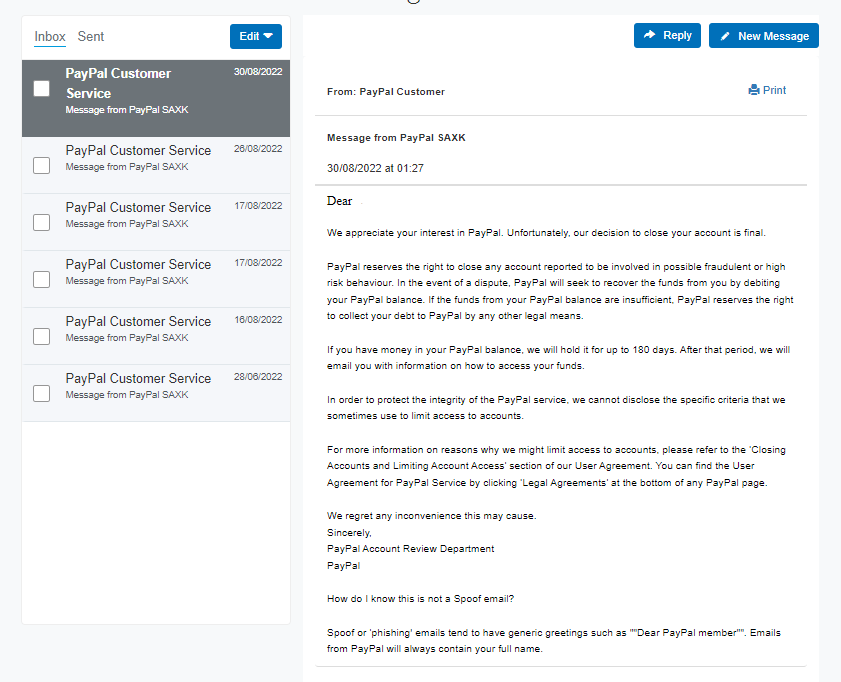Print the open message
This screenshot has height=682, width=841.
(x=767, y=90)
